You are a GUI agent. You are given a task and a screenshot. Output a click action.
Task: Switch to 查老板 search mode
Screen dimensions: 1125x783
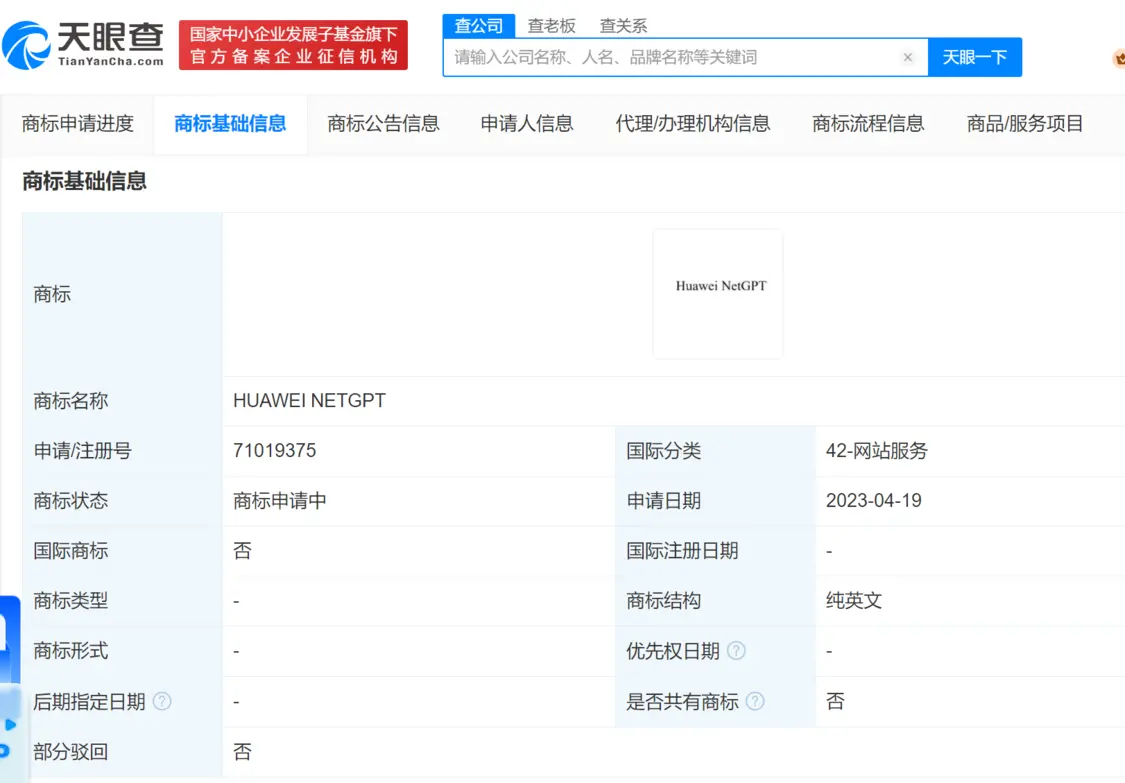[x=552, y=26]
